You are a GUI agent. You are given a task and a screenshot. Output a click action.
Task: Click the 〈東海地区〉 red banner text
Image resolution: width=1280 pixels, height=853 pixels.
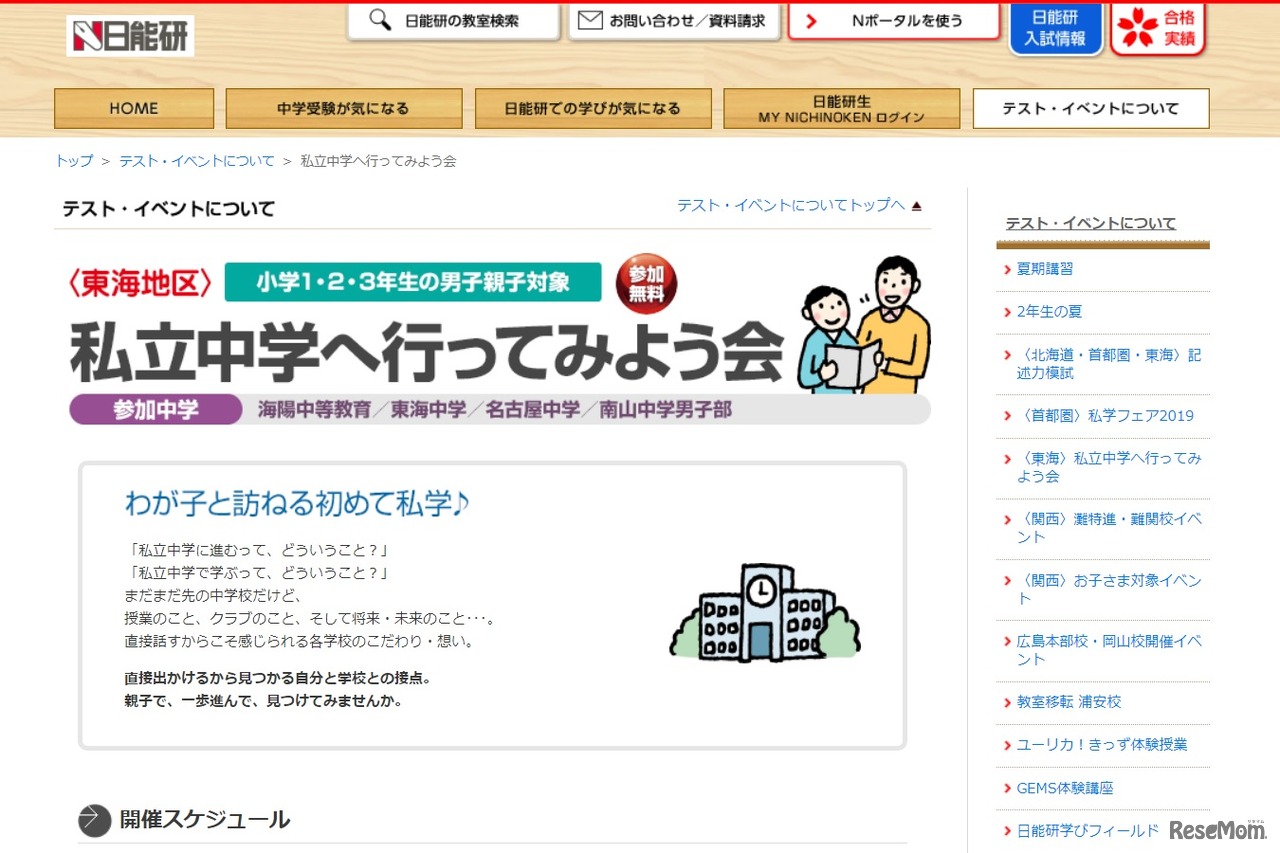tap(141, 283)
